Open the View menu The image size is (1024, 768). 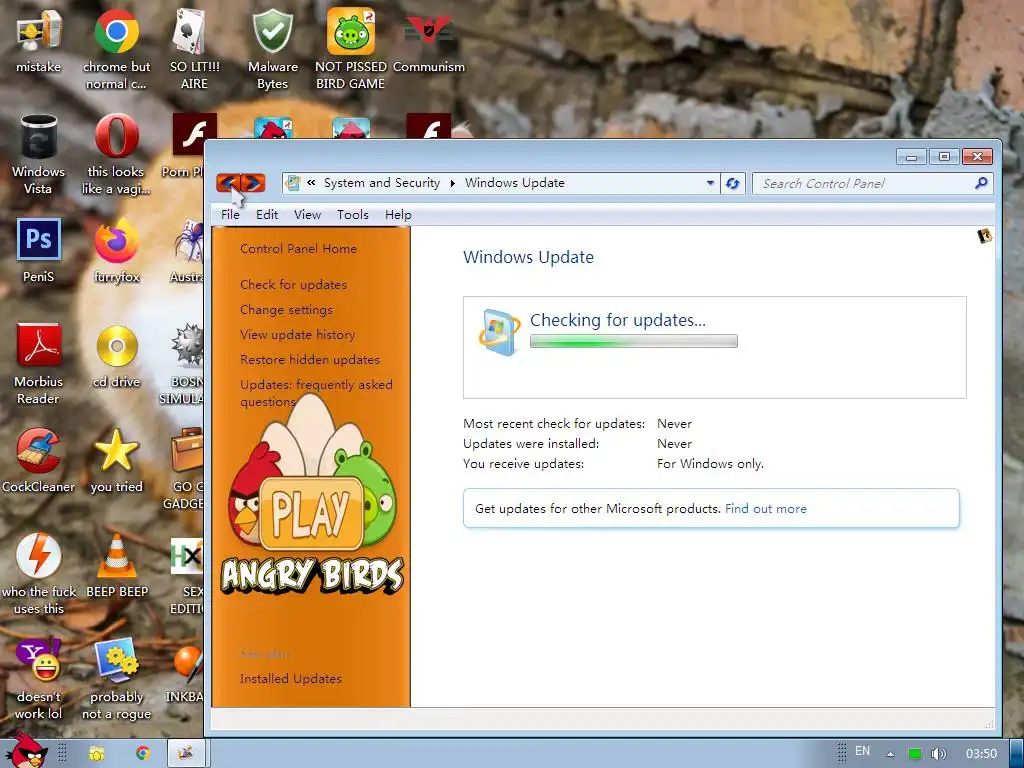307,215
